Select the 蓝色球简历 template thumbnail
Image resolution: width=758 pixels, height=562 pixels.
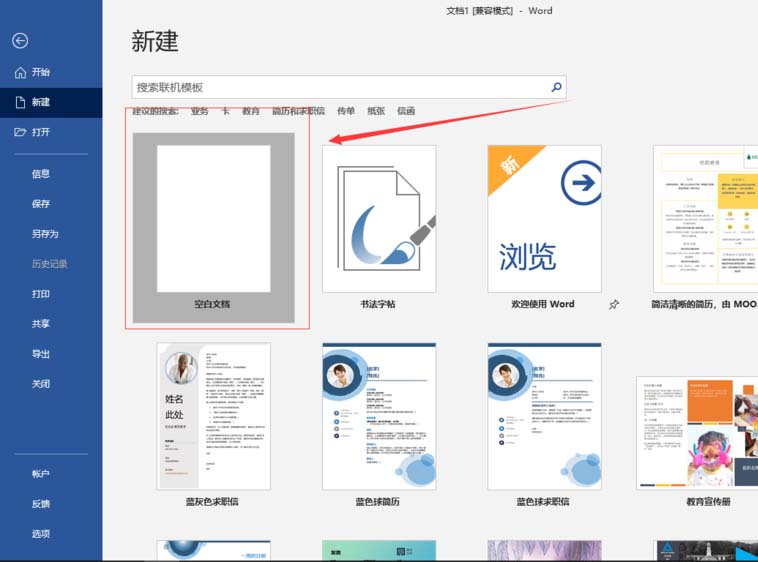tap(379, 416)
